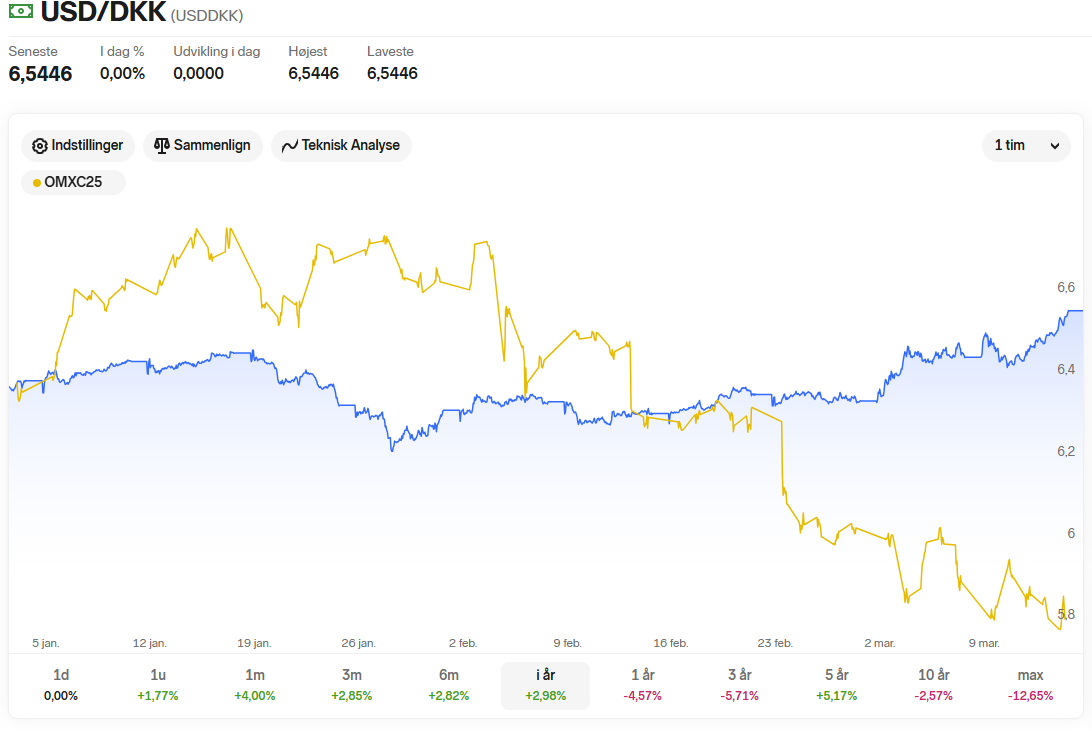Click the Laveste label

(390, 52)
